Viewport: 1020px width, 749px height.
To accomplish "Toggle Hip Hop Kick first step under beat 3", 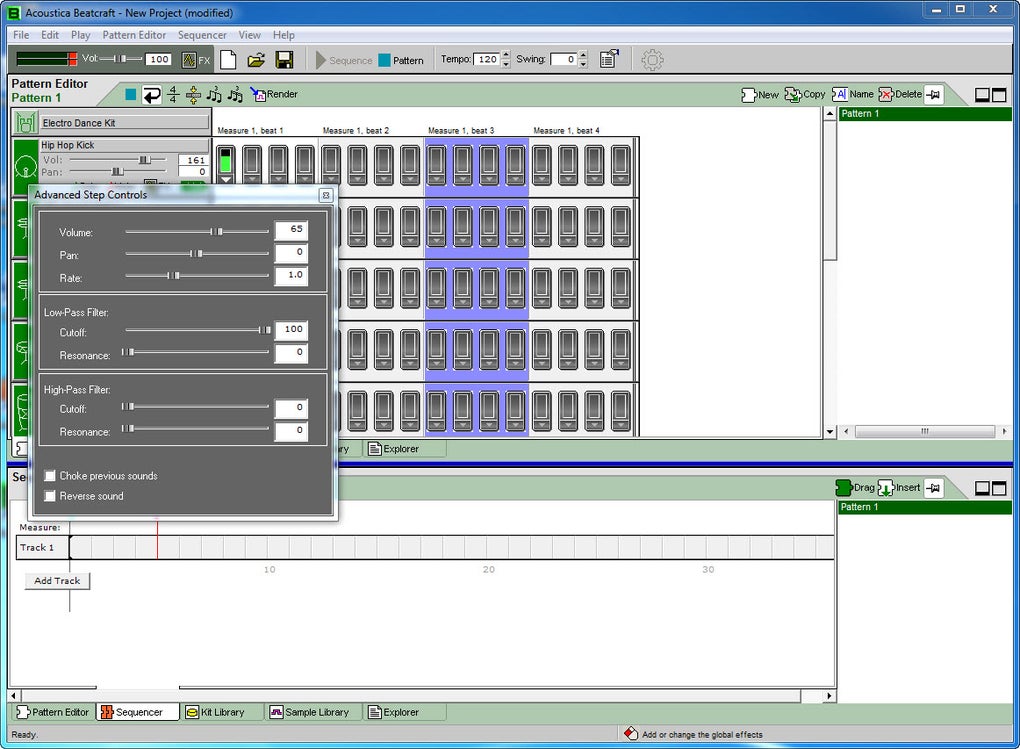I will coord(436,161).
